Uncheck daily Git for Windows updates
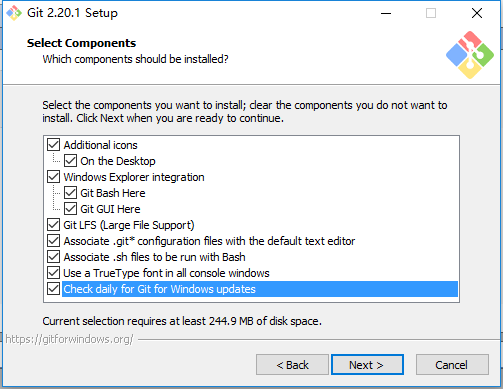This screenshot has width=503, height=389. [53, 289]
